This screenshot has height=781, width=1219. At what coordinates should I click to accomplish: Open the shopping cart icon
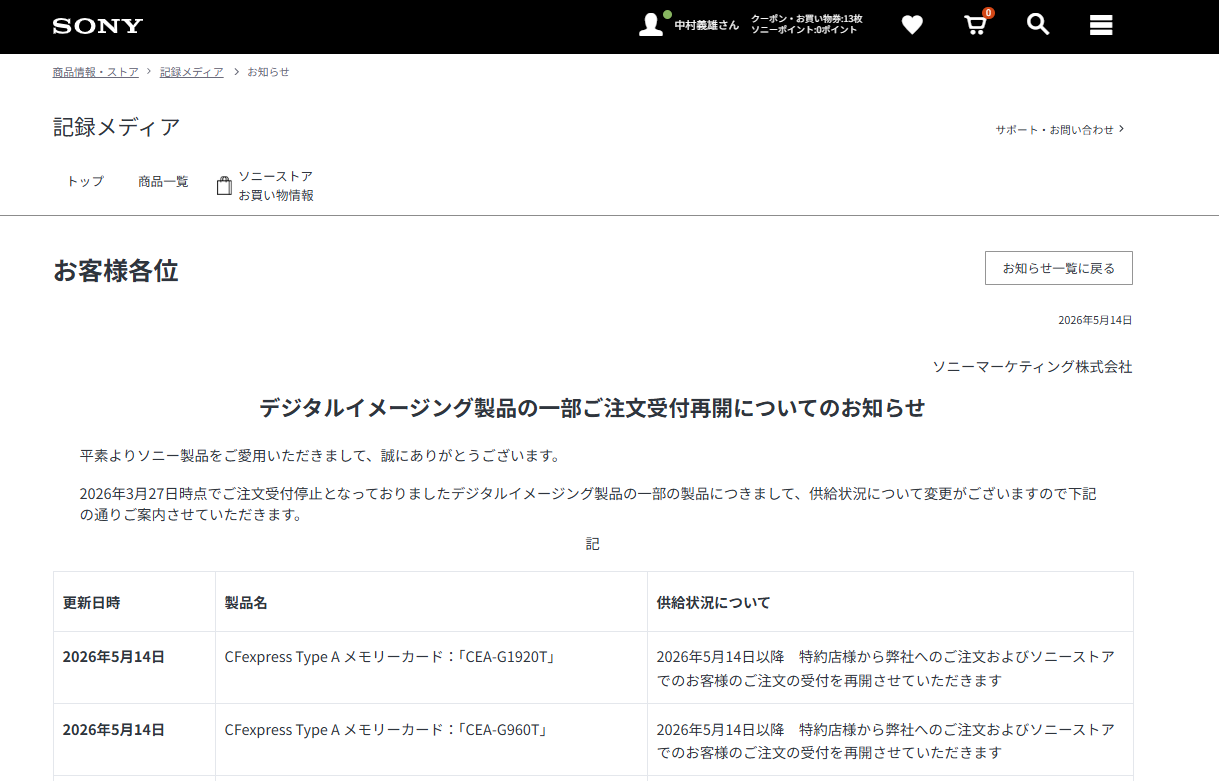976,25
